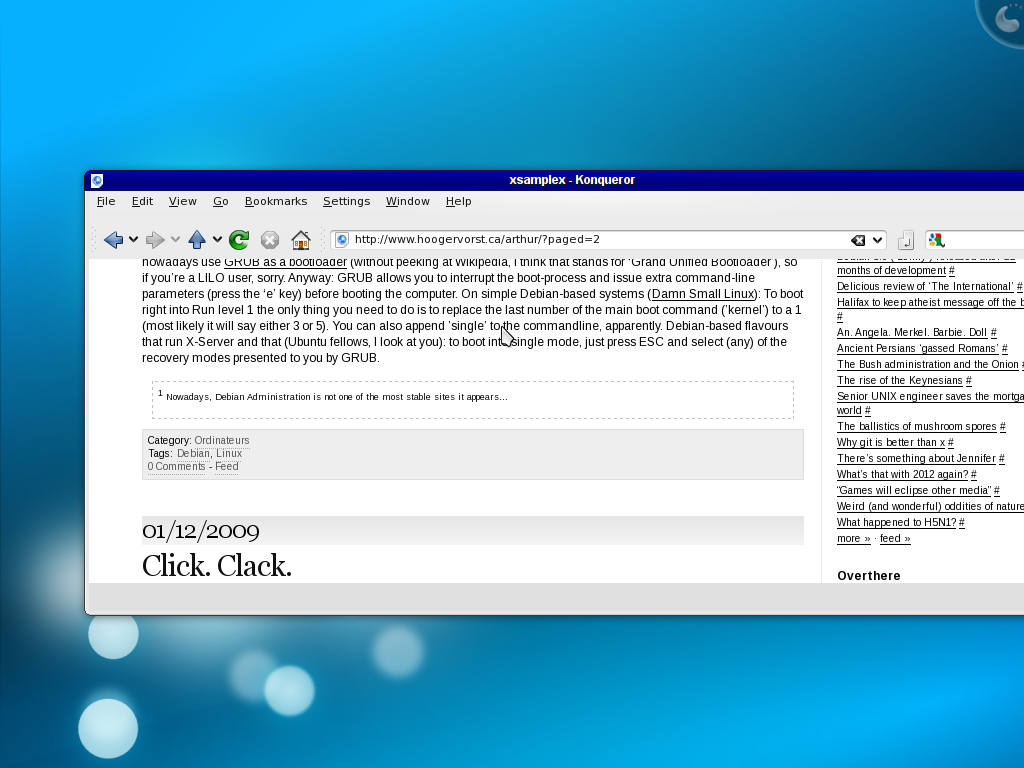Click the 'Ordinateurs' category link

[221, 440]
